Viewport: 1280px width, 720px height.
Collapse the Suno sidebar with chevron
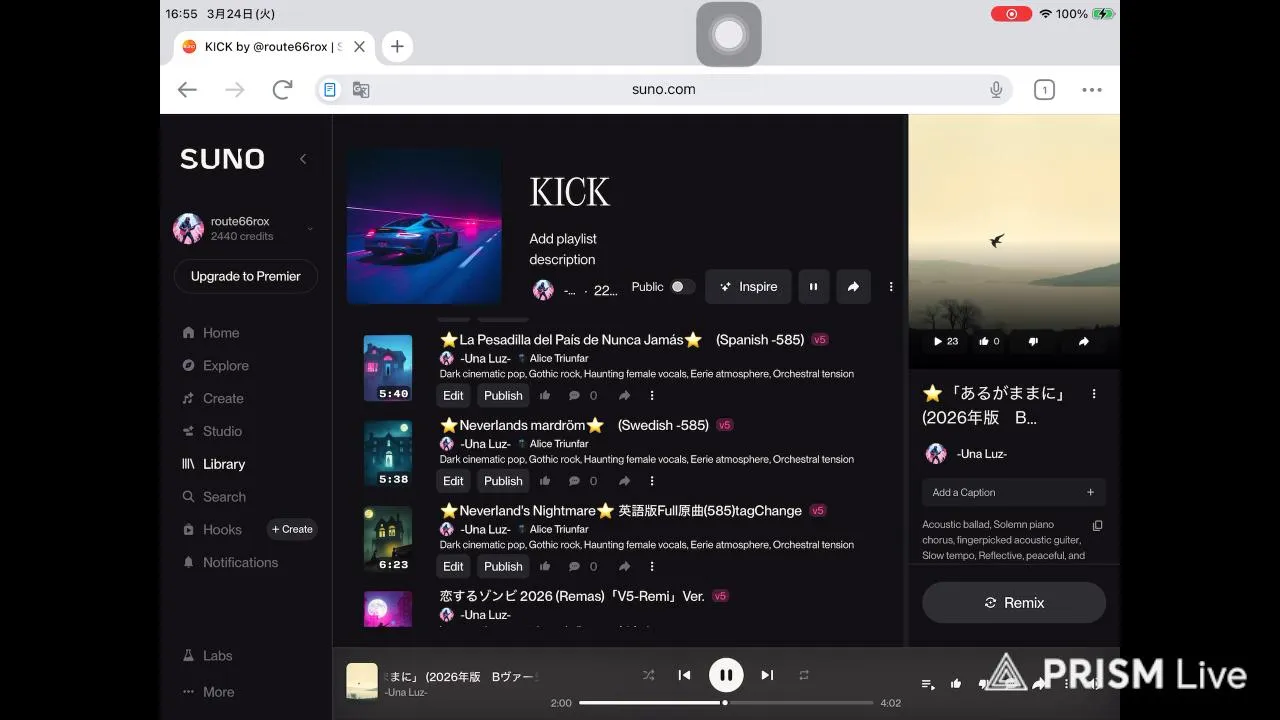point(303,159)
